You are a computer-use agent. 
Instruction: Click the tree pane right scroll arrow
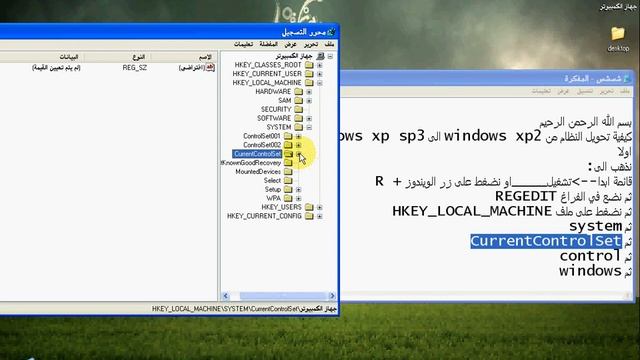[x=332, y=296]
